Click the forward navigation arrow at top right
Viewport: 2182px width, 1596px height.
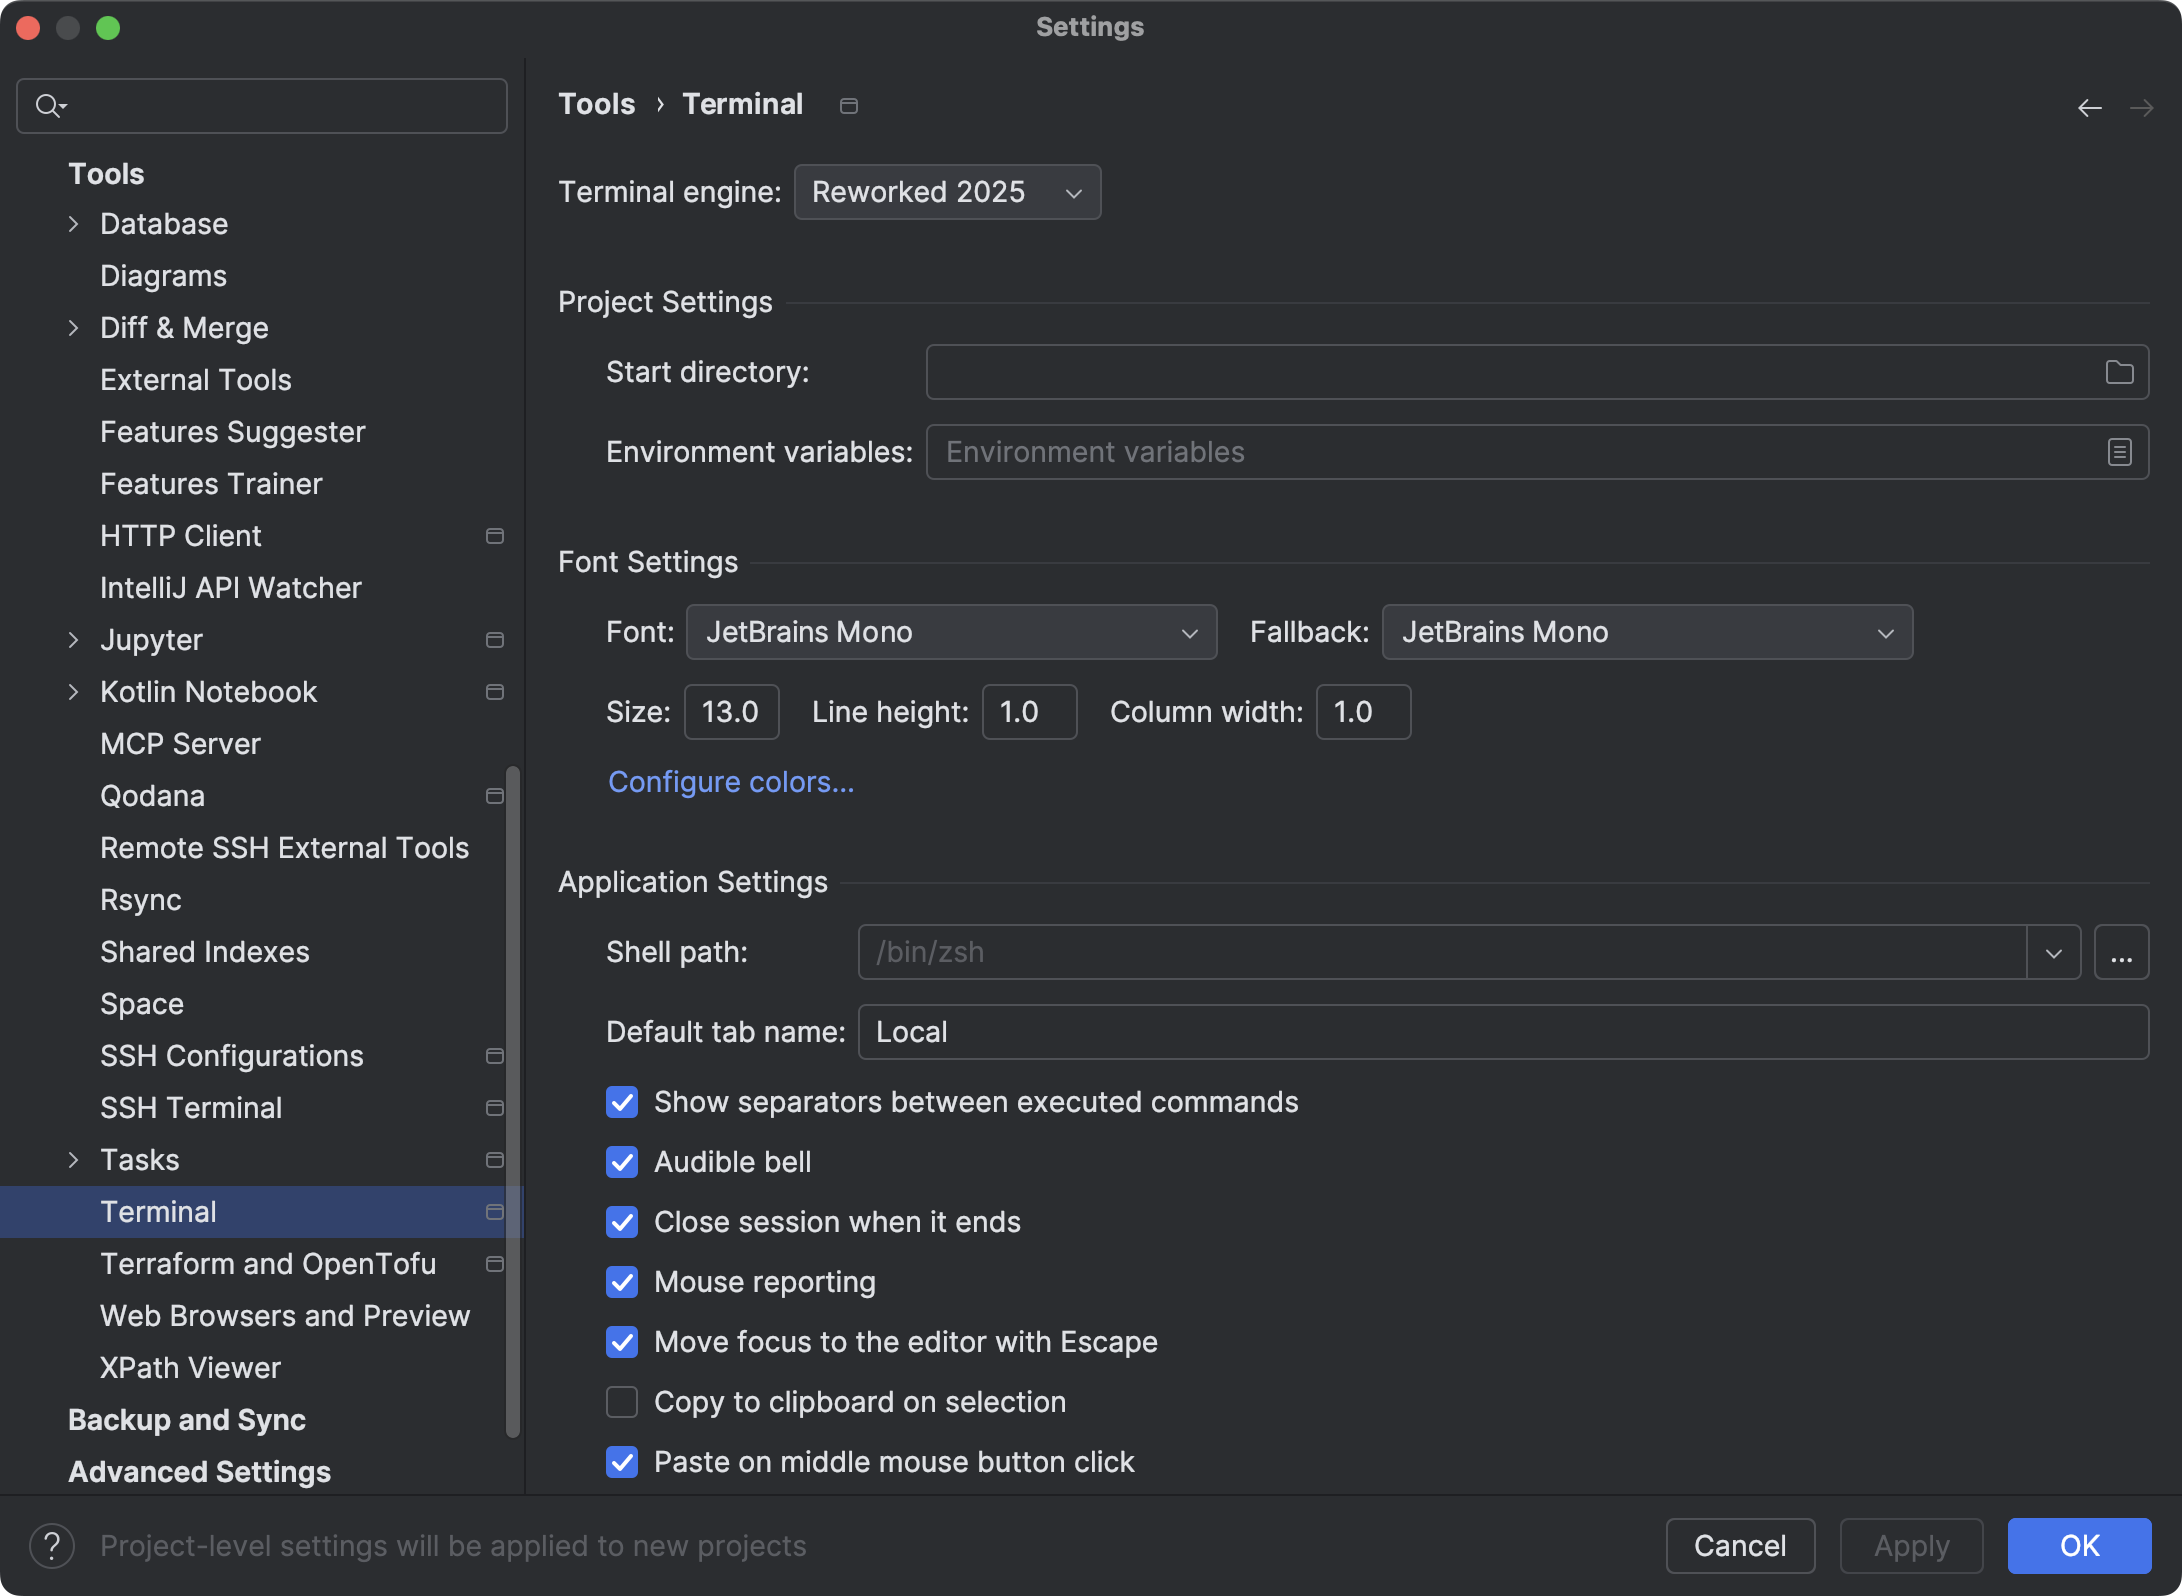pos(2143,107)
